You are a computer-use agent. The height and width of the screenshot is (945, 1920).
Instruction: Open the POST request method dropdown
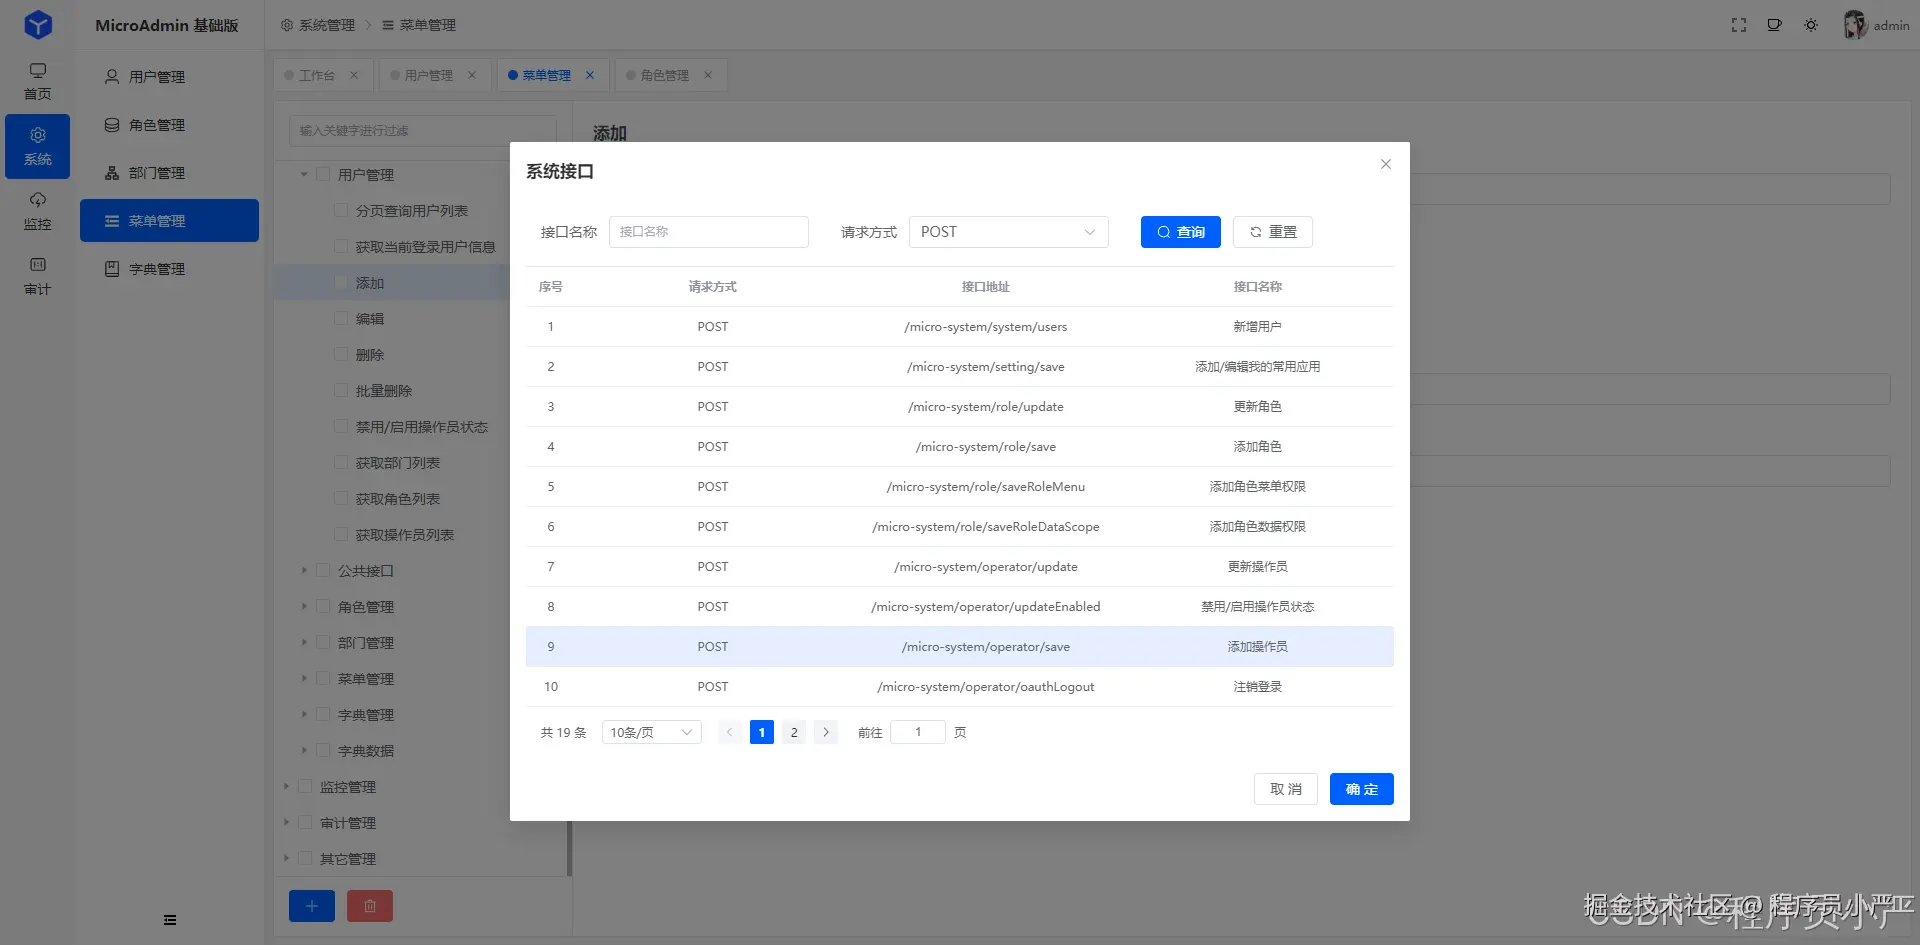[x=1007, y=231]
